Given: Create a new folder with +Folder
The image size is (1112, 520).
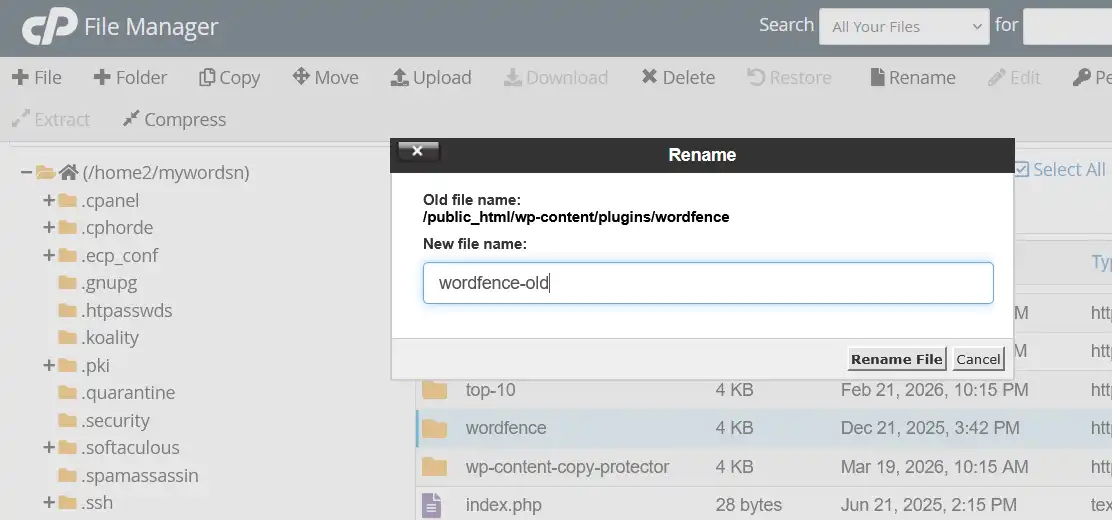Looking at the screenshot, I should click(130, 77).
